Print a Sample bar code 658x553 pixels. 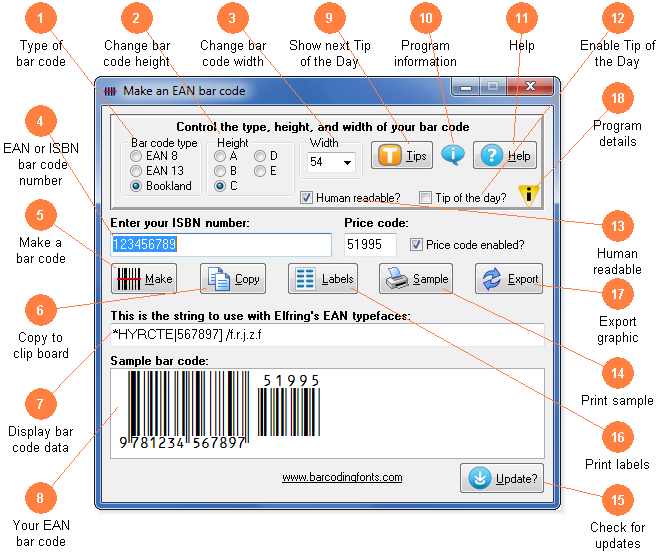coord(416,279)
